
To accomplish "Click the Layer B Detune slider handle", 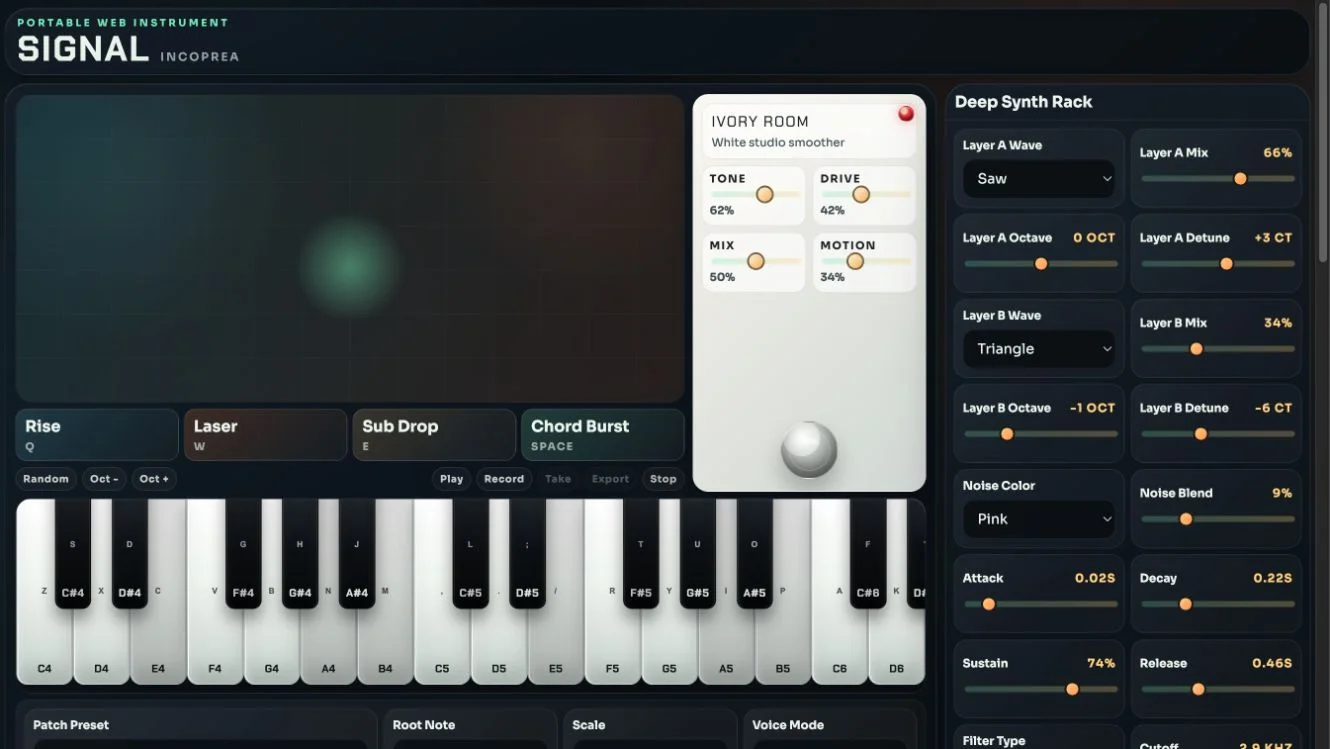I will (x=1201, y=434).
